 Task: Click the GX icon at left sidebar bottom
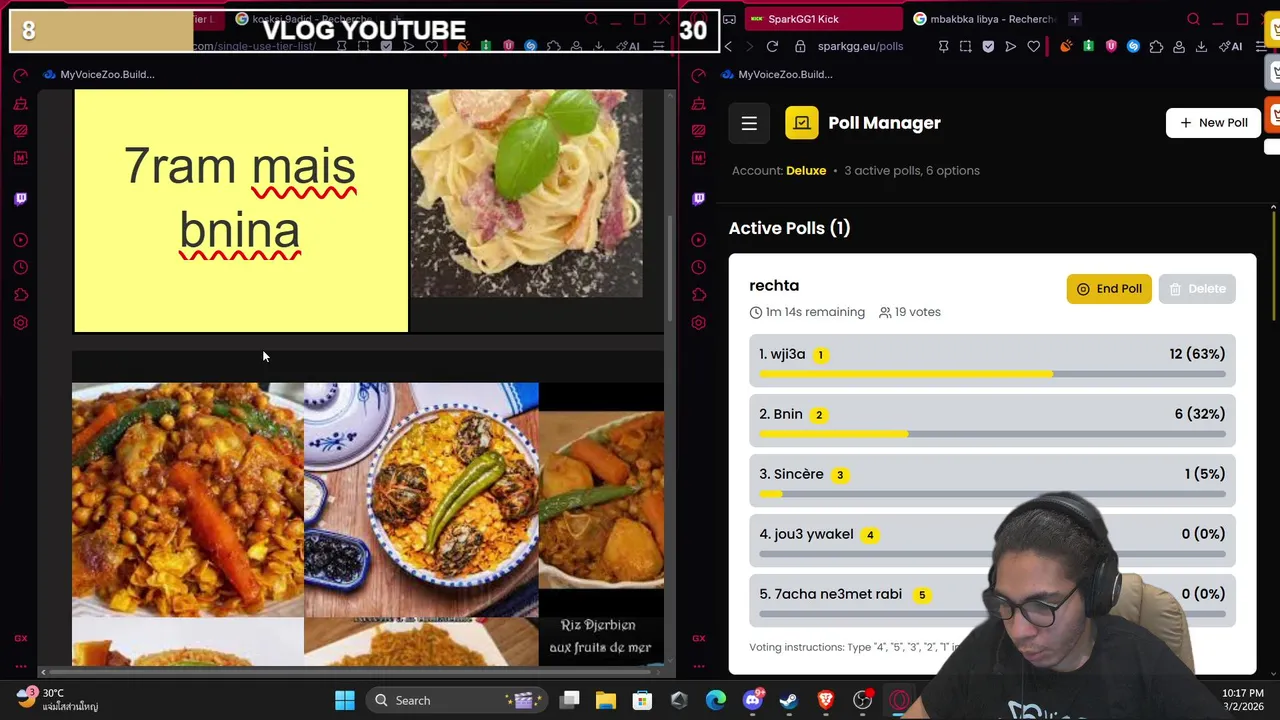pyautogui.click(x=21, y=638)
